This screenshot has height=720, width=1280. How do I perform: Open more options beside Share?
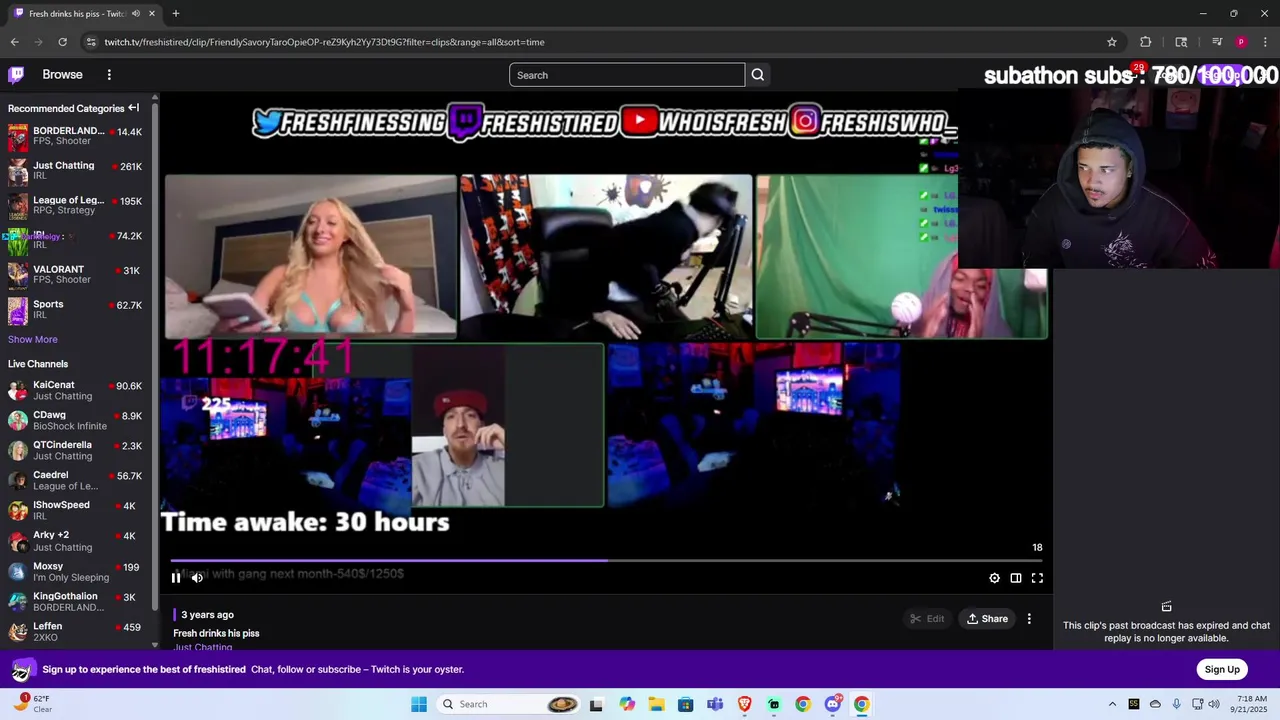pyautogui.click(x=1029, y=619)
